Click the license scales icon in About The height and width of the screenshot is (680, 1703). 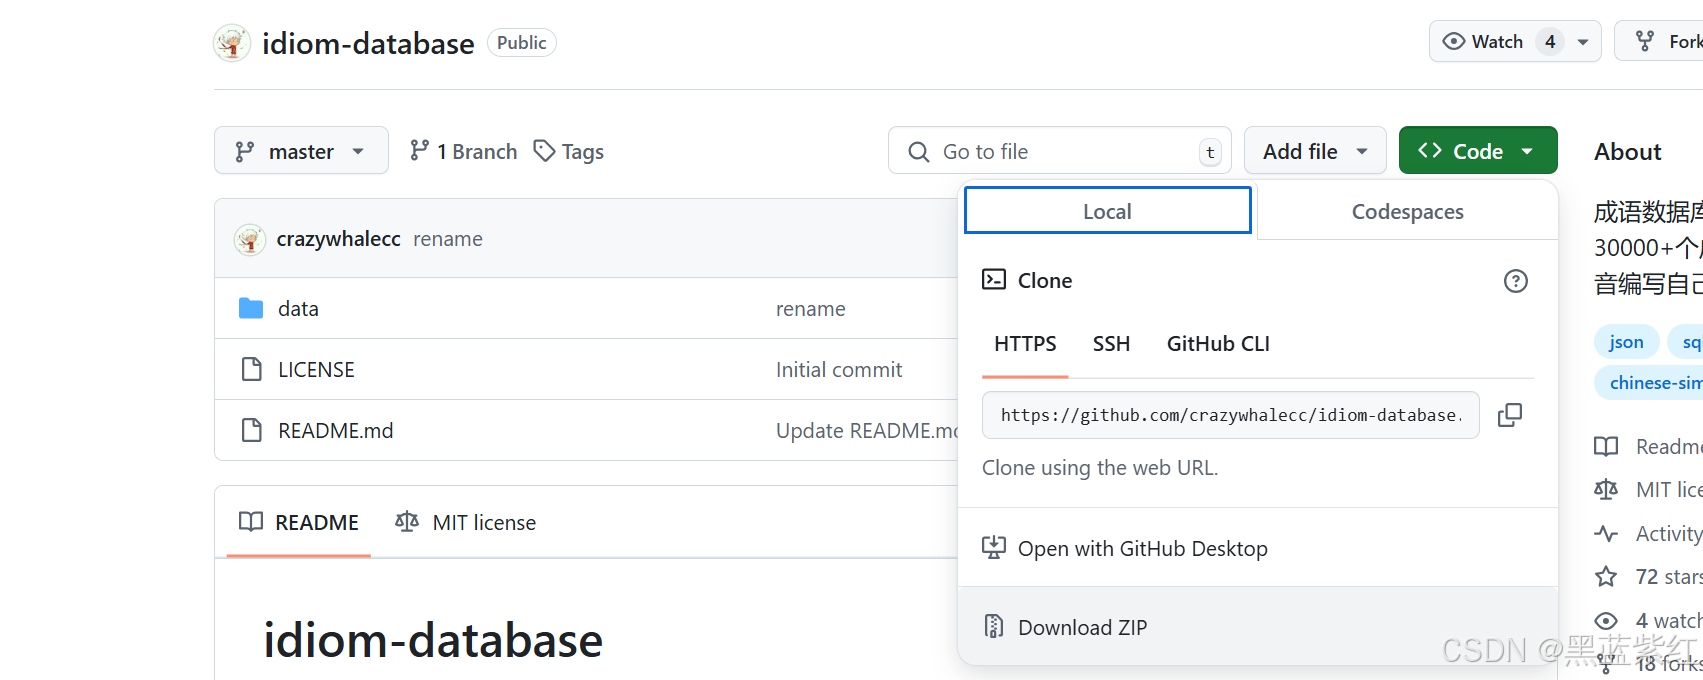[x=1606, y=489]
